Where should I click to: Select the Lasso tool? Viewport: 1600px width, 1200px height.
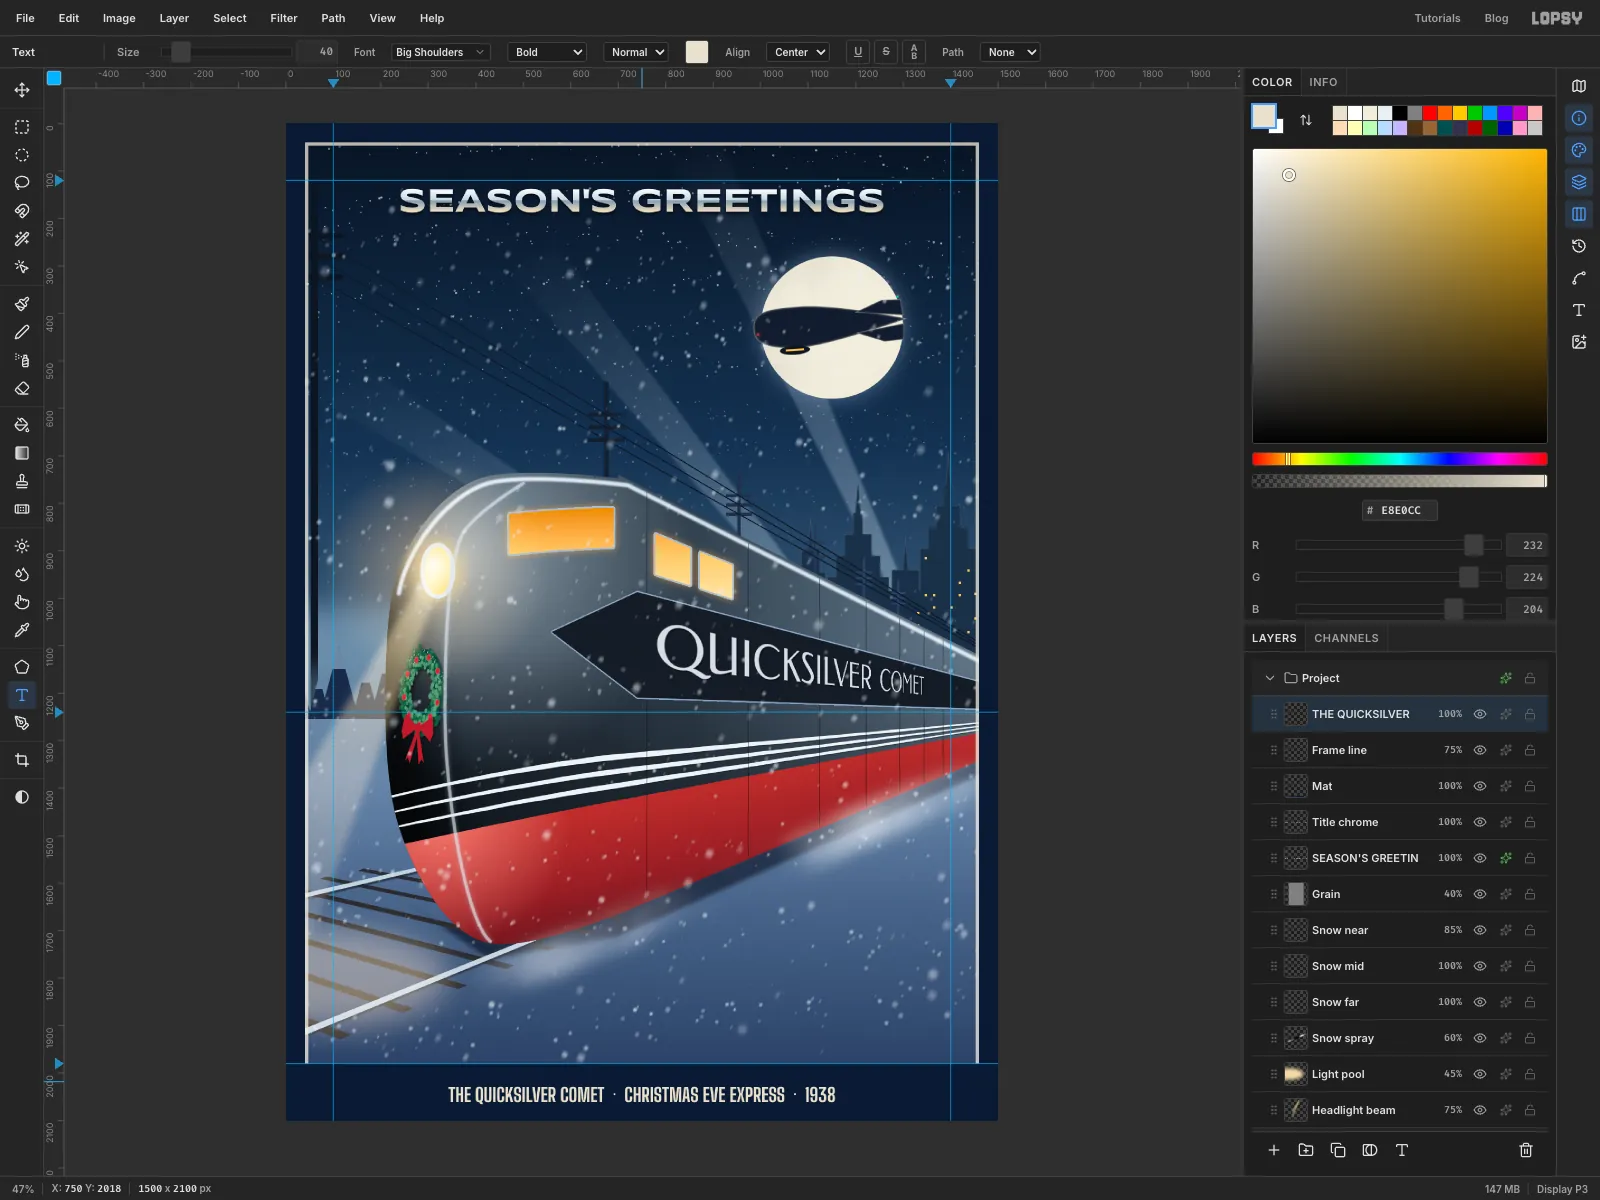tap(22, 182)
